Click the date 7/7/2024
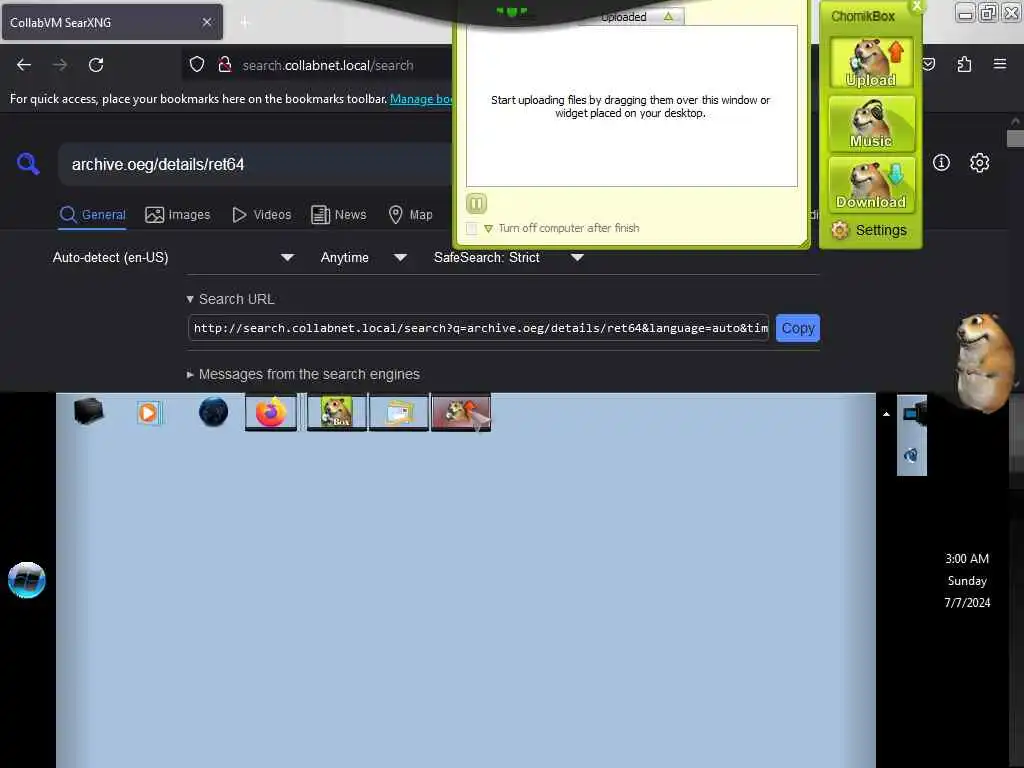Screen dimensions: 1024x768 click(967, 603)
